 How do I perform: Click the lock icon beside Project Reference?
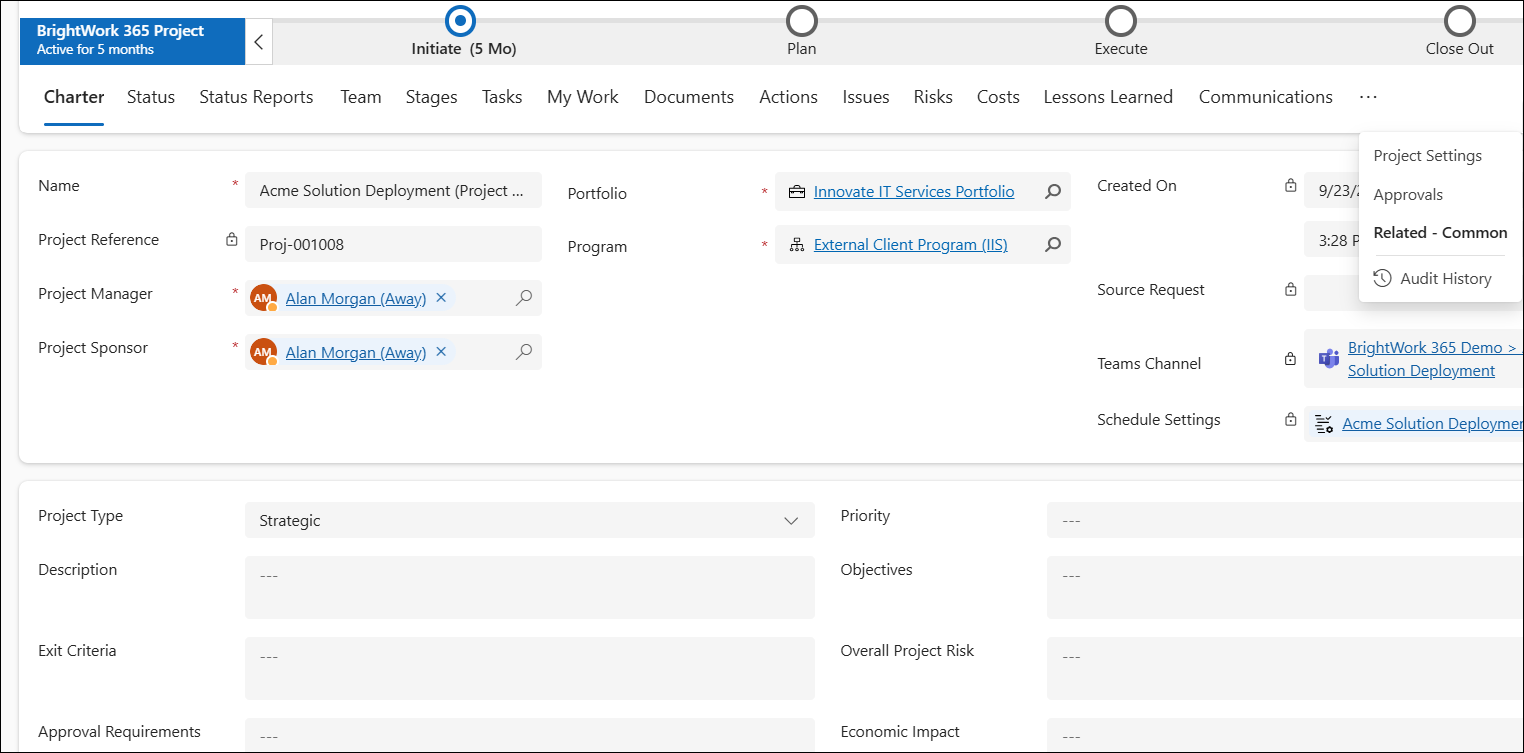(232, 240)
